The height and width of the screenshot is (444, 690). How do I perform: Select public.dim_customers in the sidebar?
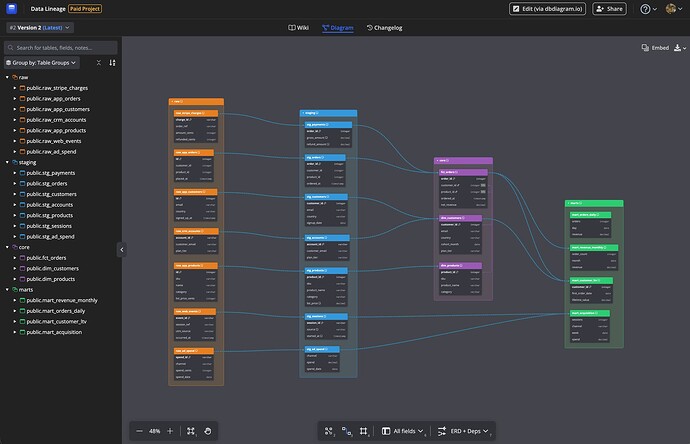point(52,268)
